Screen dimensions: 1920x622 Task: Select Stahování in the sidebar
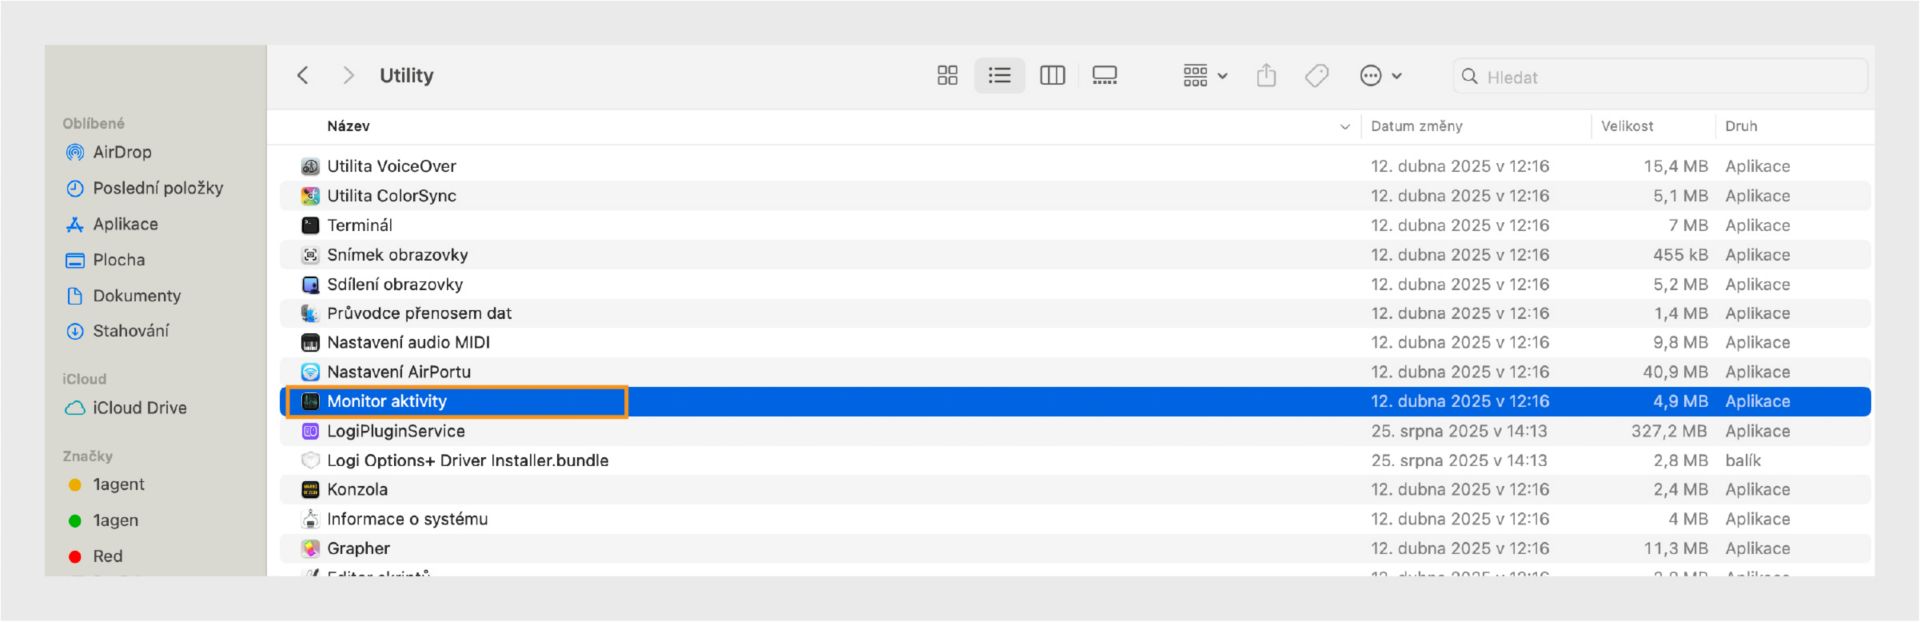tap(130, 331)
